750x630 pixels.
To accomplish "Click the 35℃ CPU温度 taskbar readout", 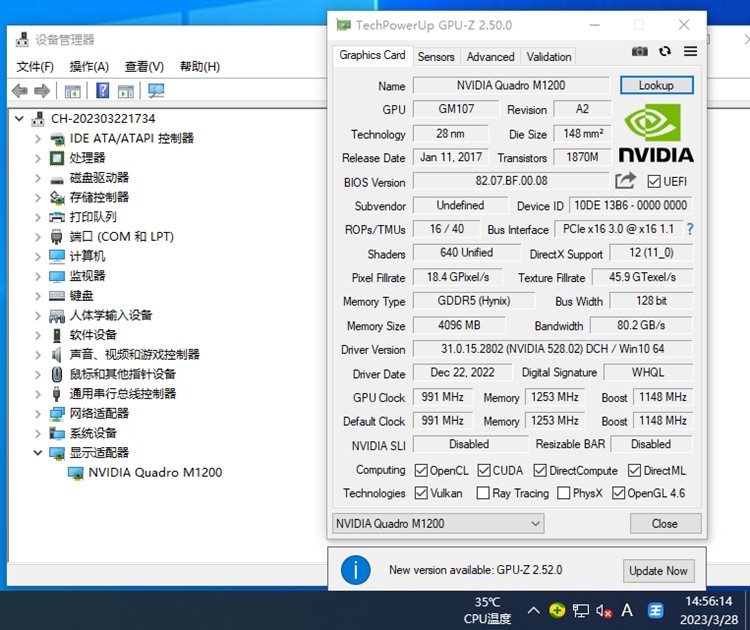I will coord(487,610).
